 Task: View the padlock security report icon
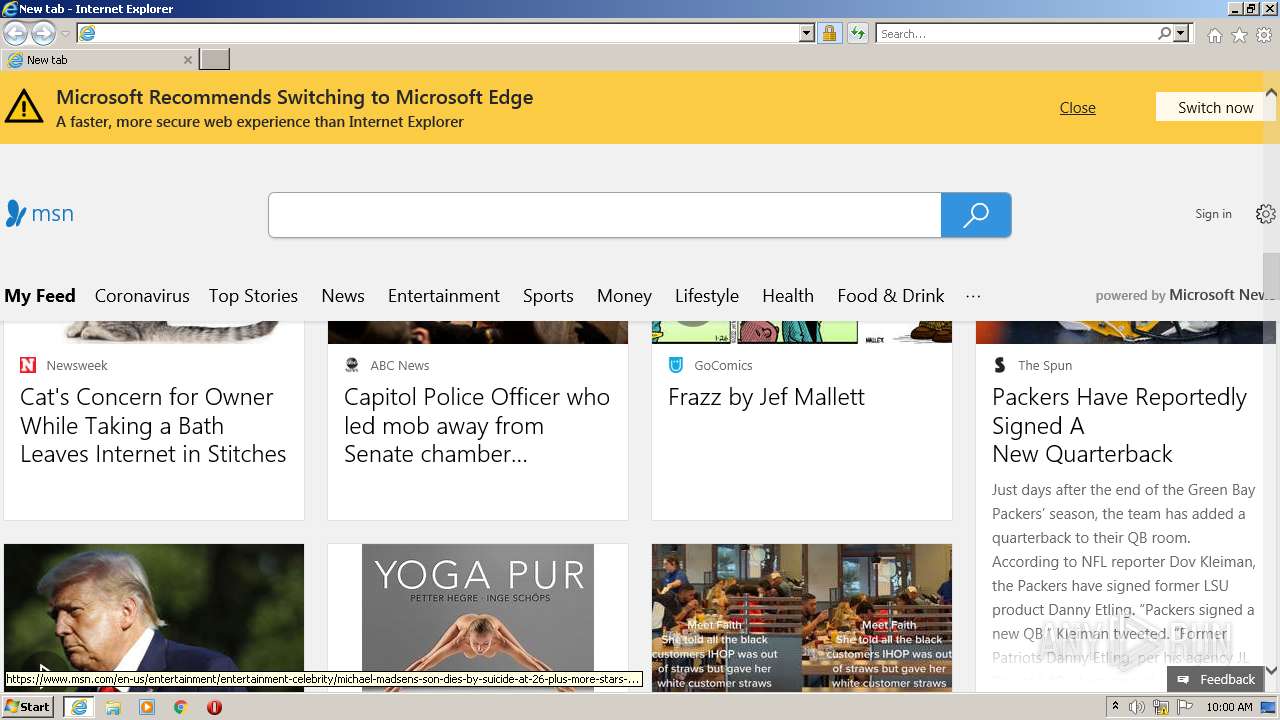pos(829,33)
